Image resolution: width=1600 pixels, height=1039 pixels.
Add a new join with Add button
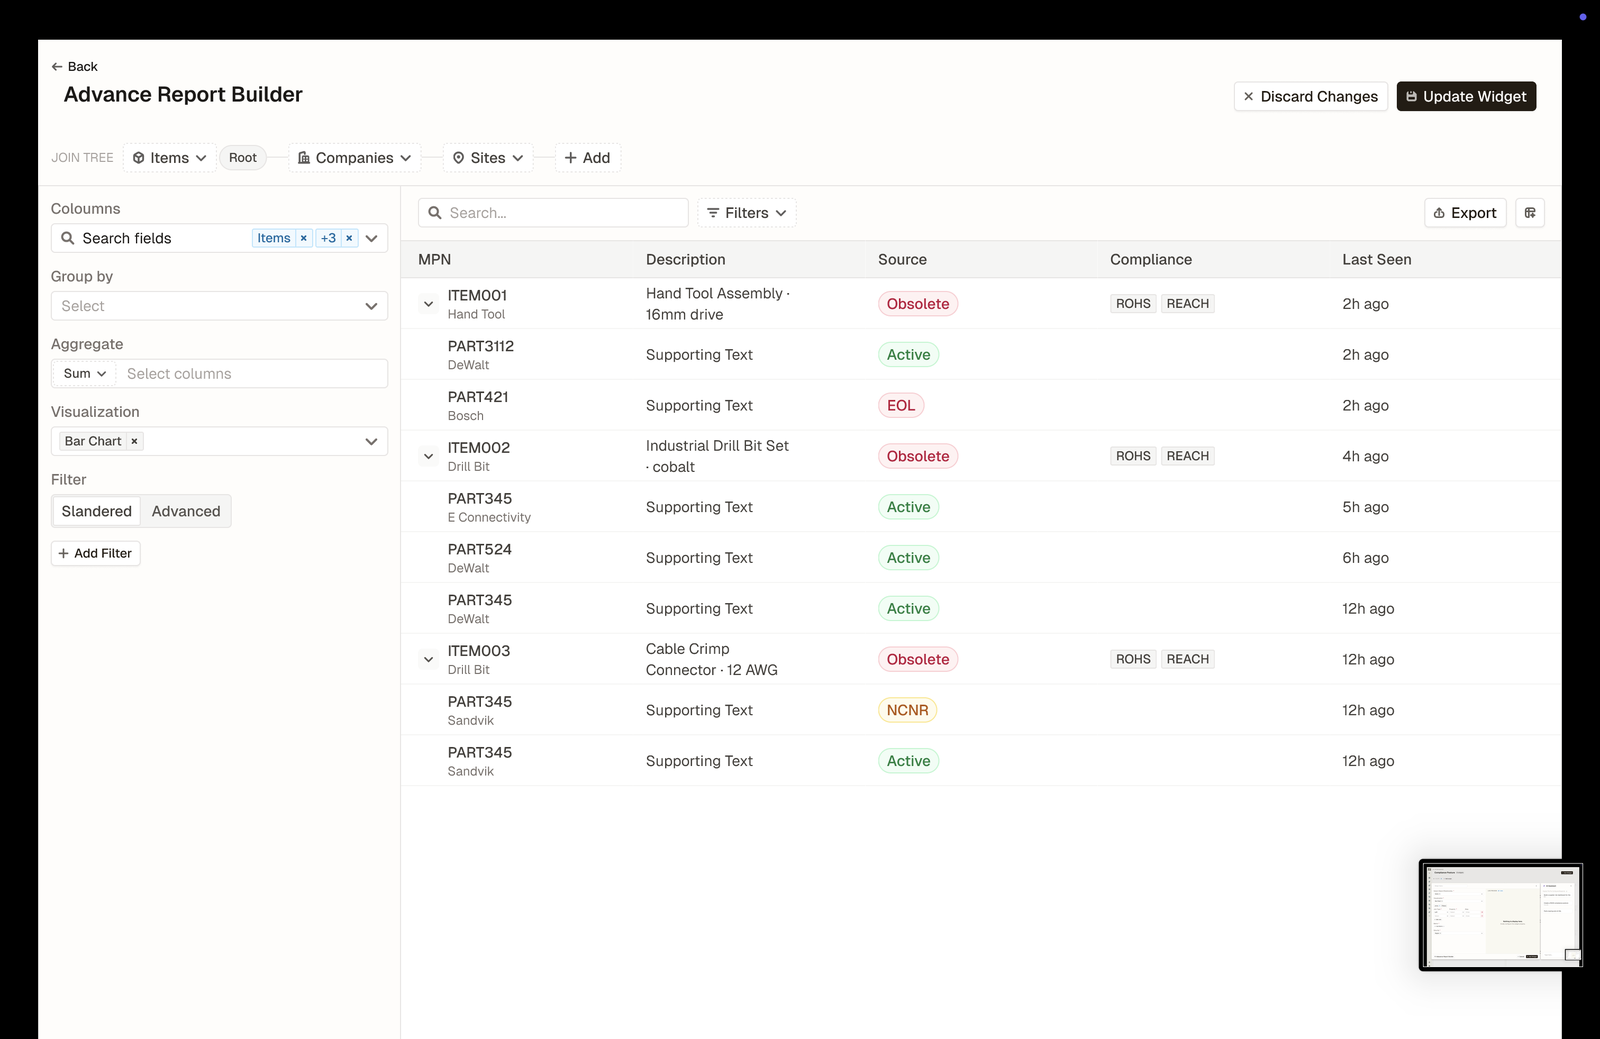tap(588, 158)
